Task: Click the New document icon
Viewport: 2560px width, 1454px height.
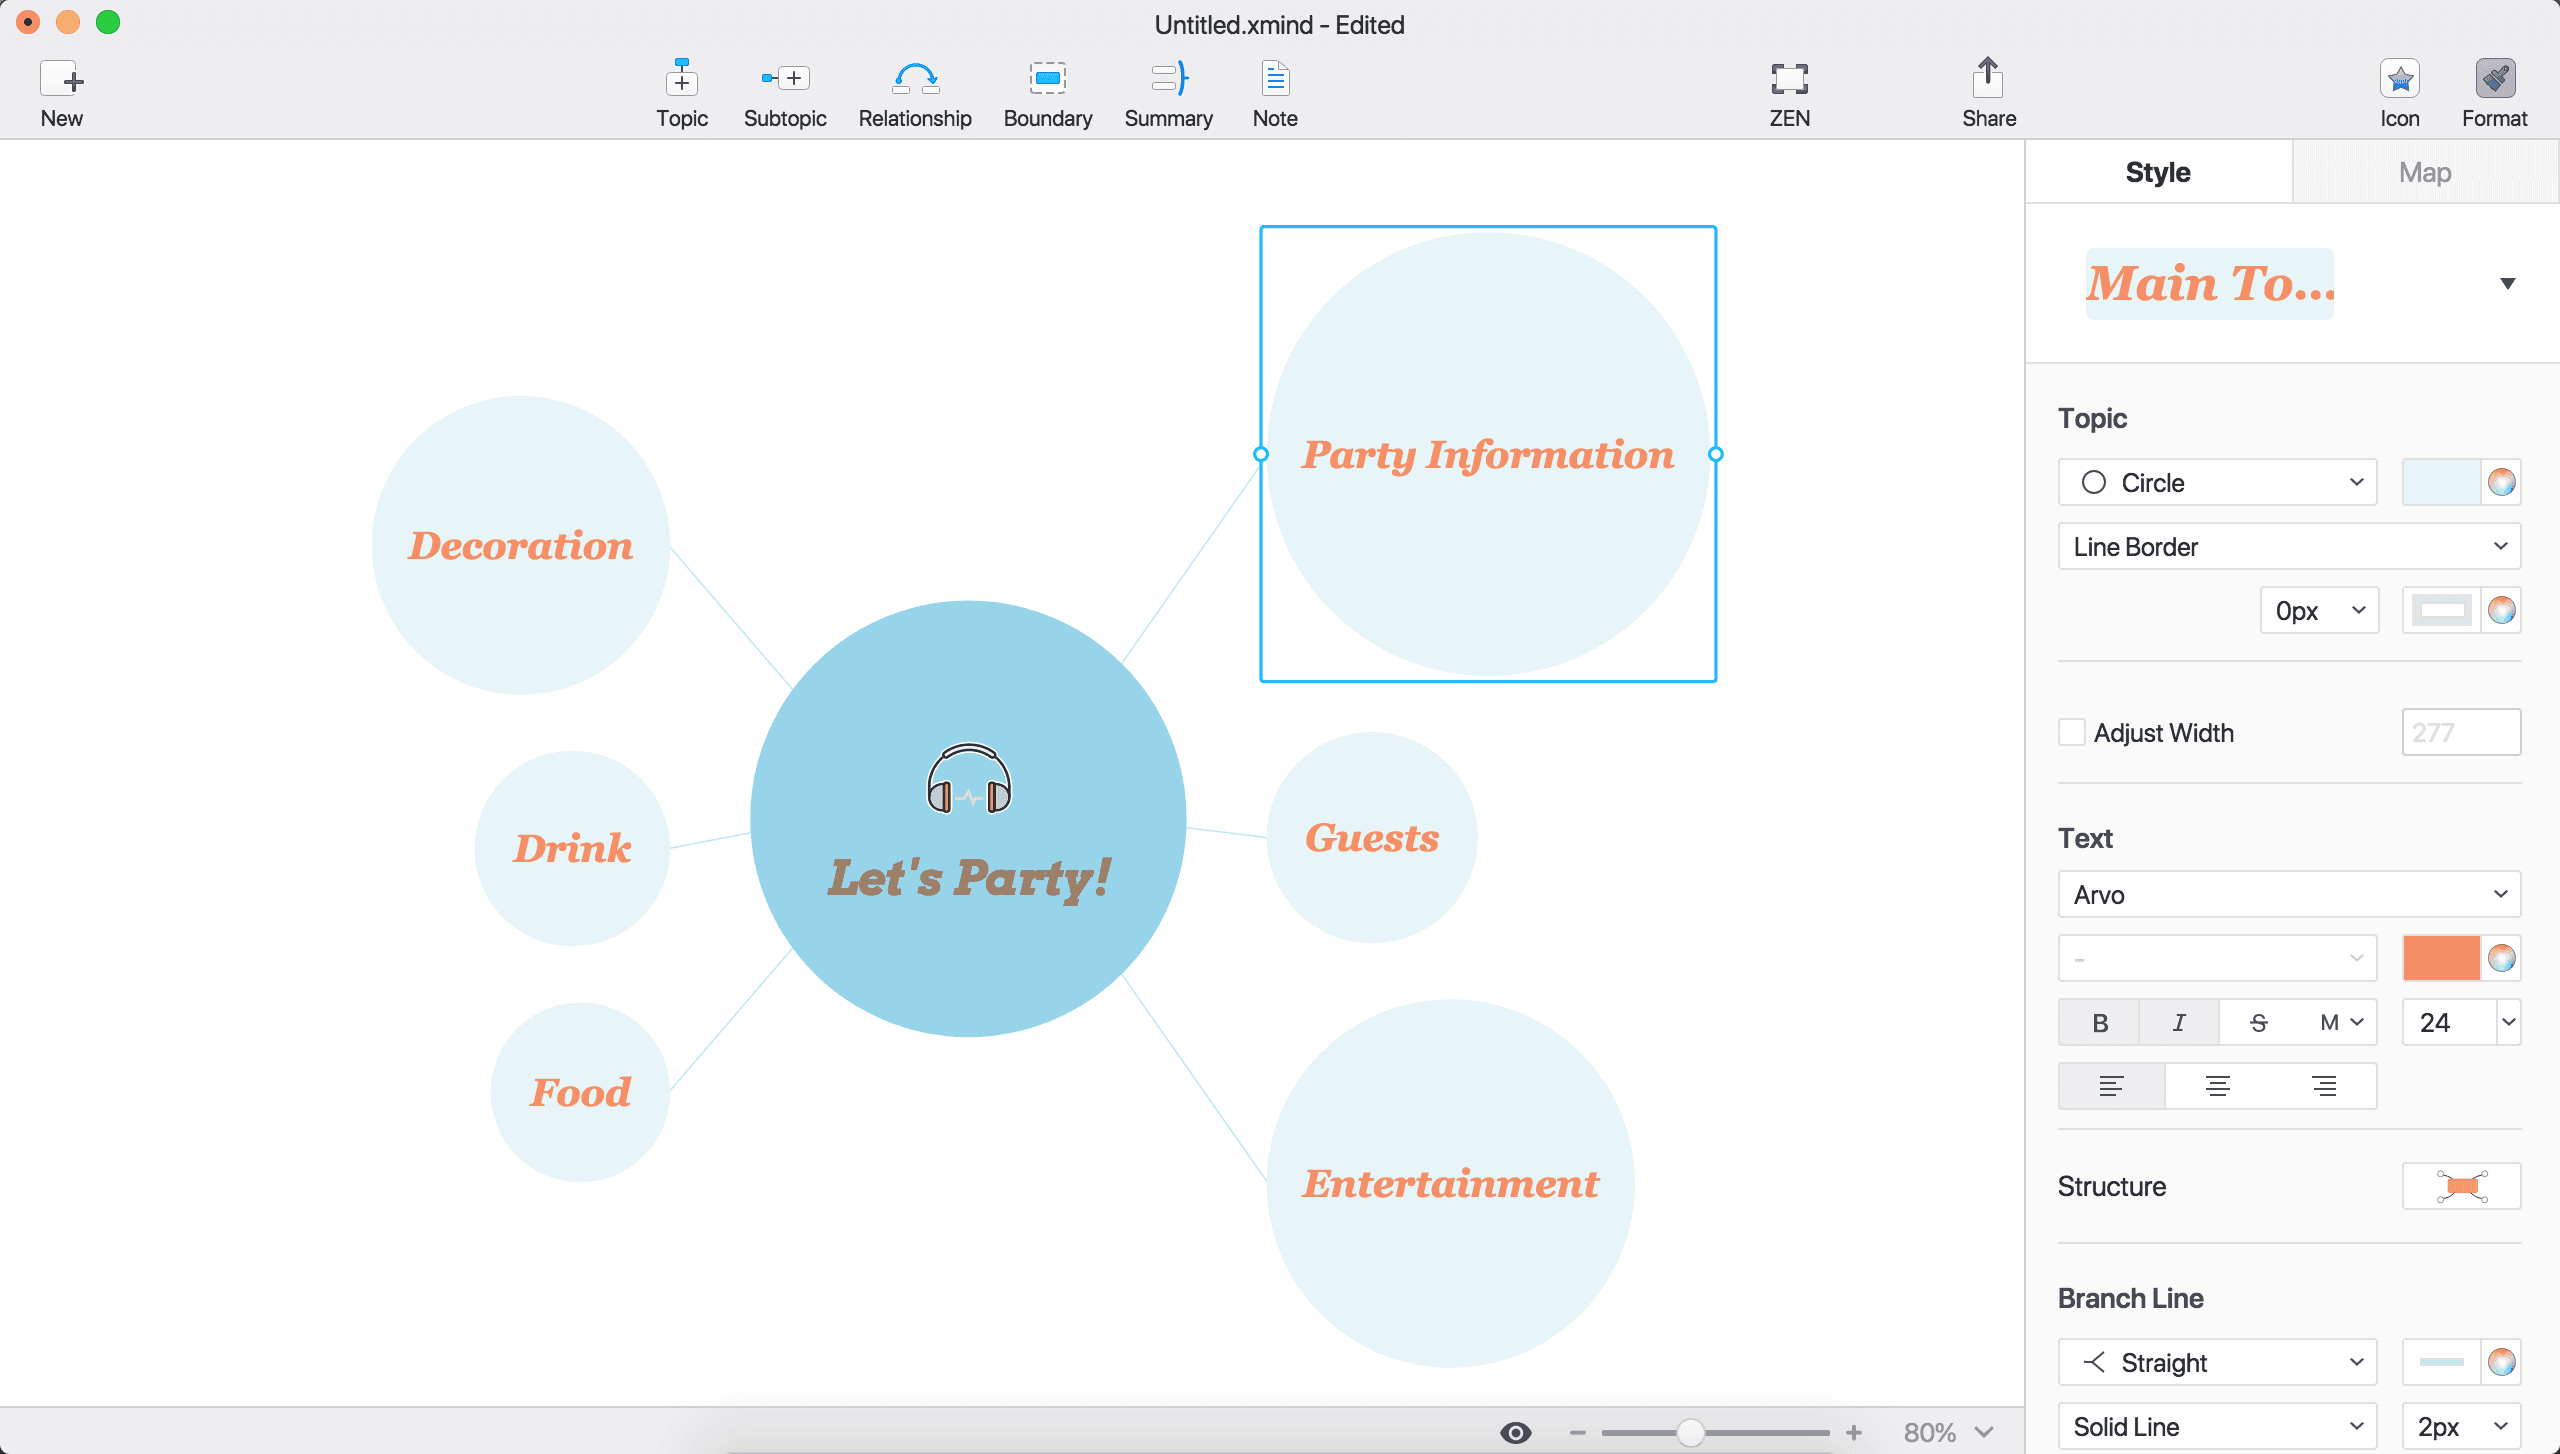Action: (x=61, y=79)
